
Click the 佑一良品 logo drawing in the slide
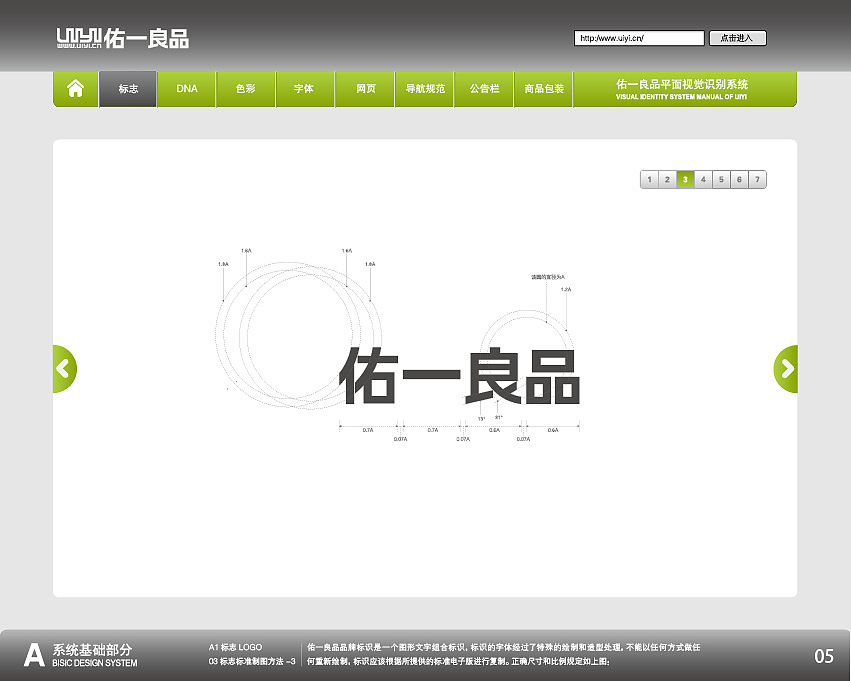[x=459, y=376]
